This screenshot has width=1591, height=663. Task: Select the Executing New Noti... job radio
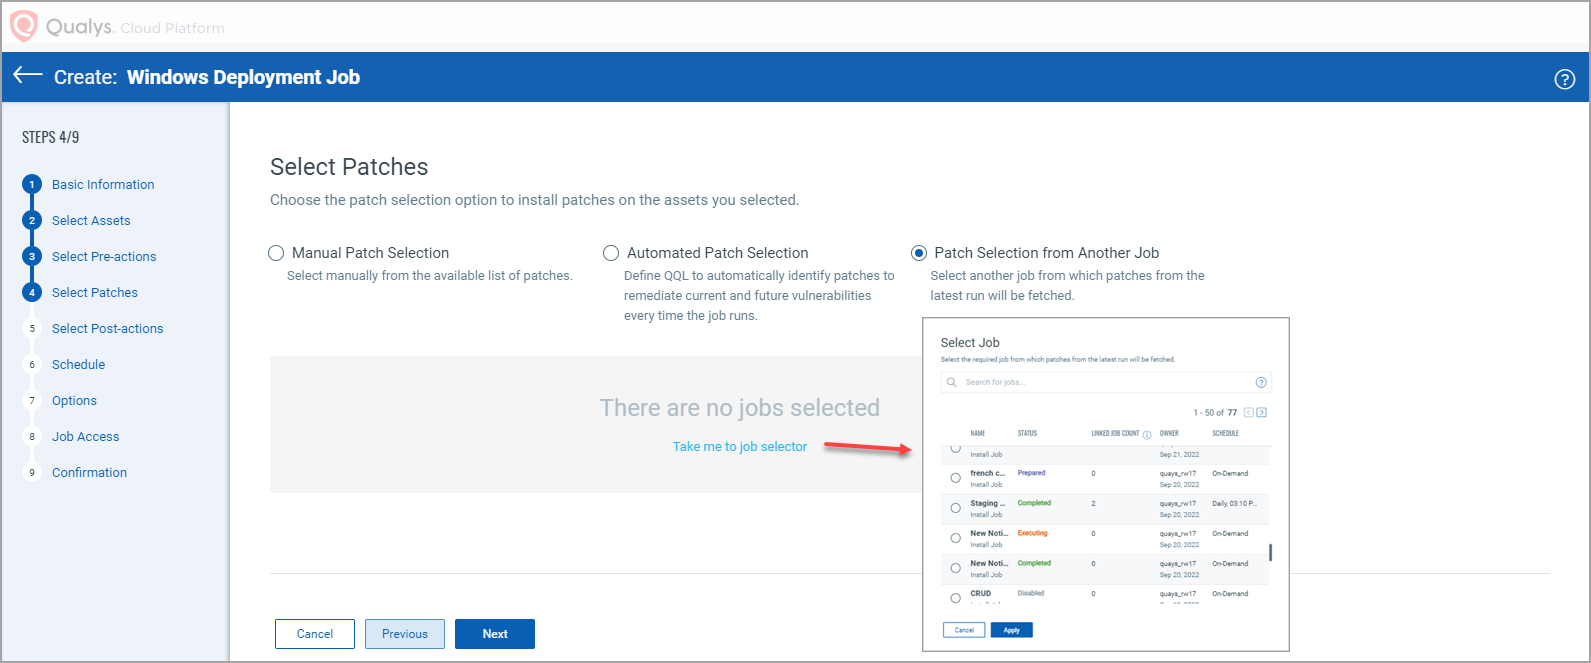pos(955,538)
